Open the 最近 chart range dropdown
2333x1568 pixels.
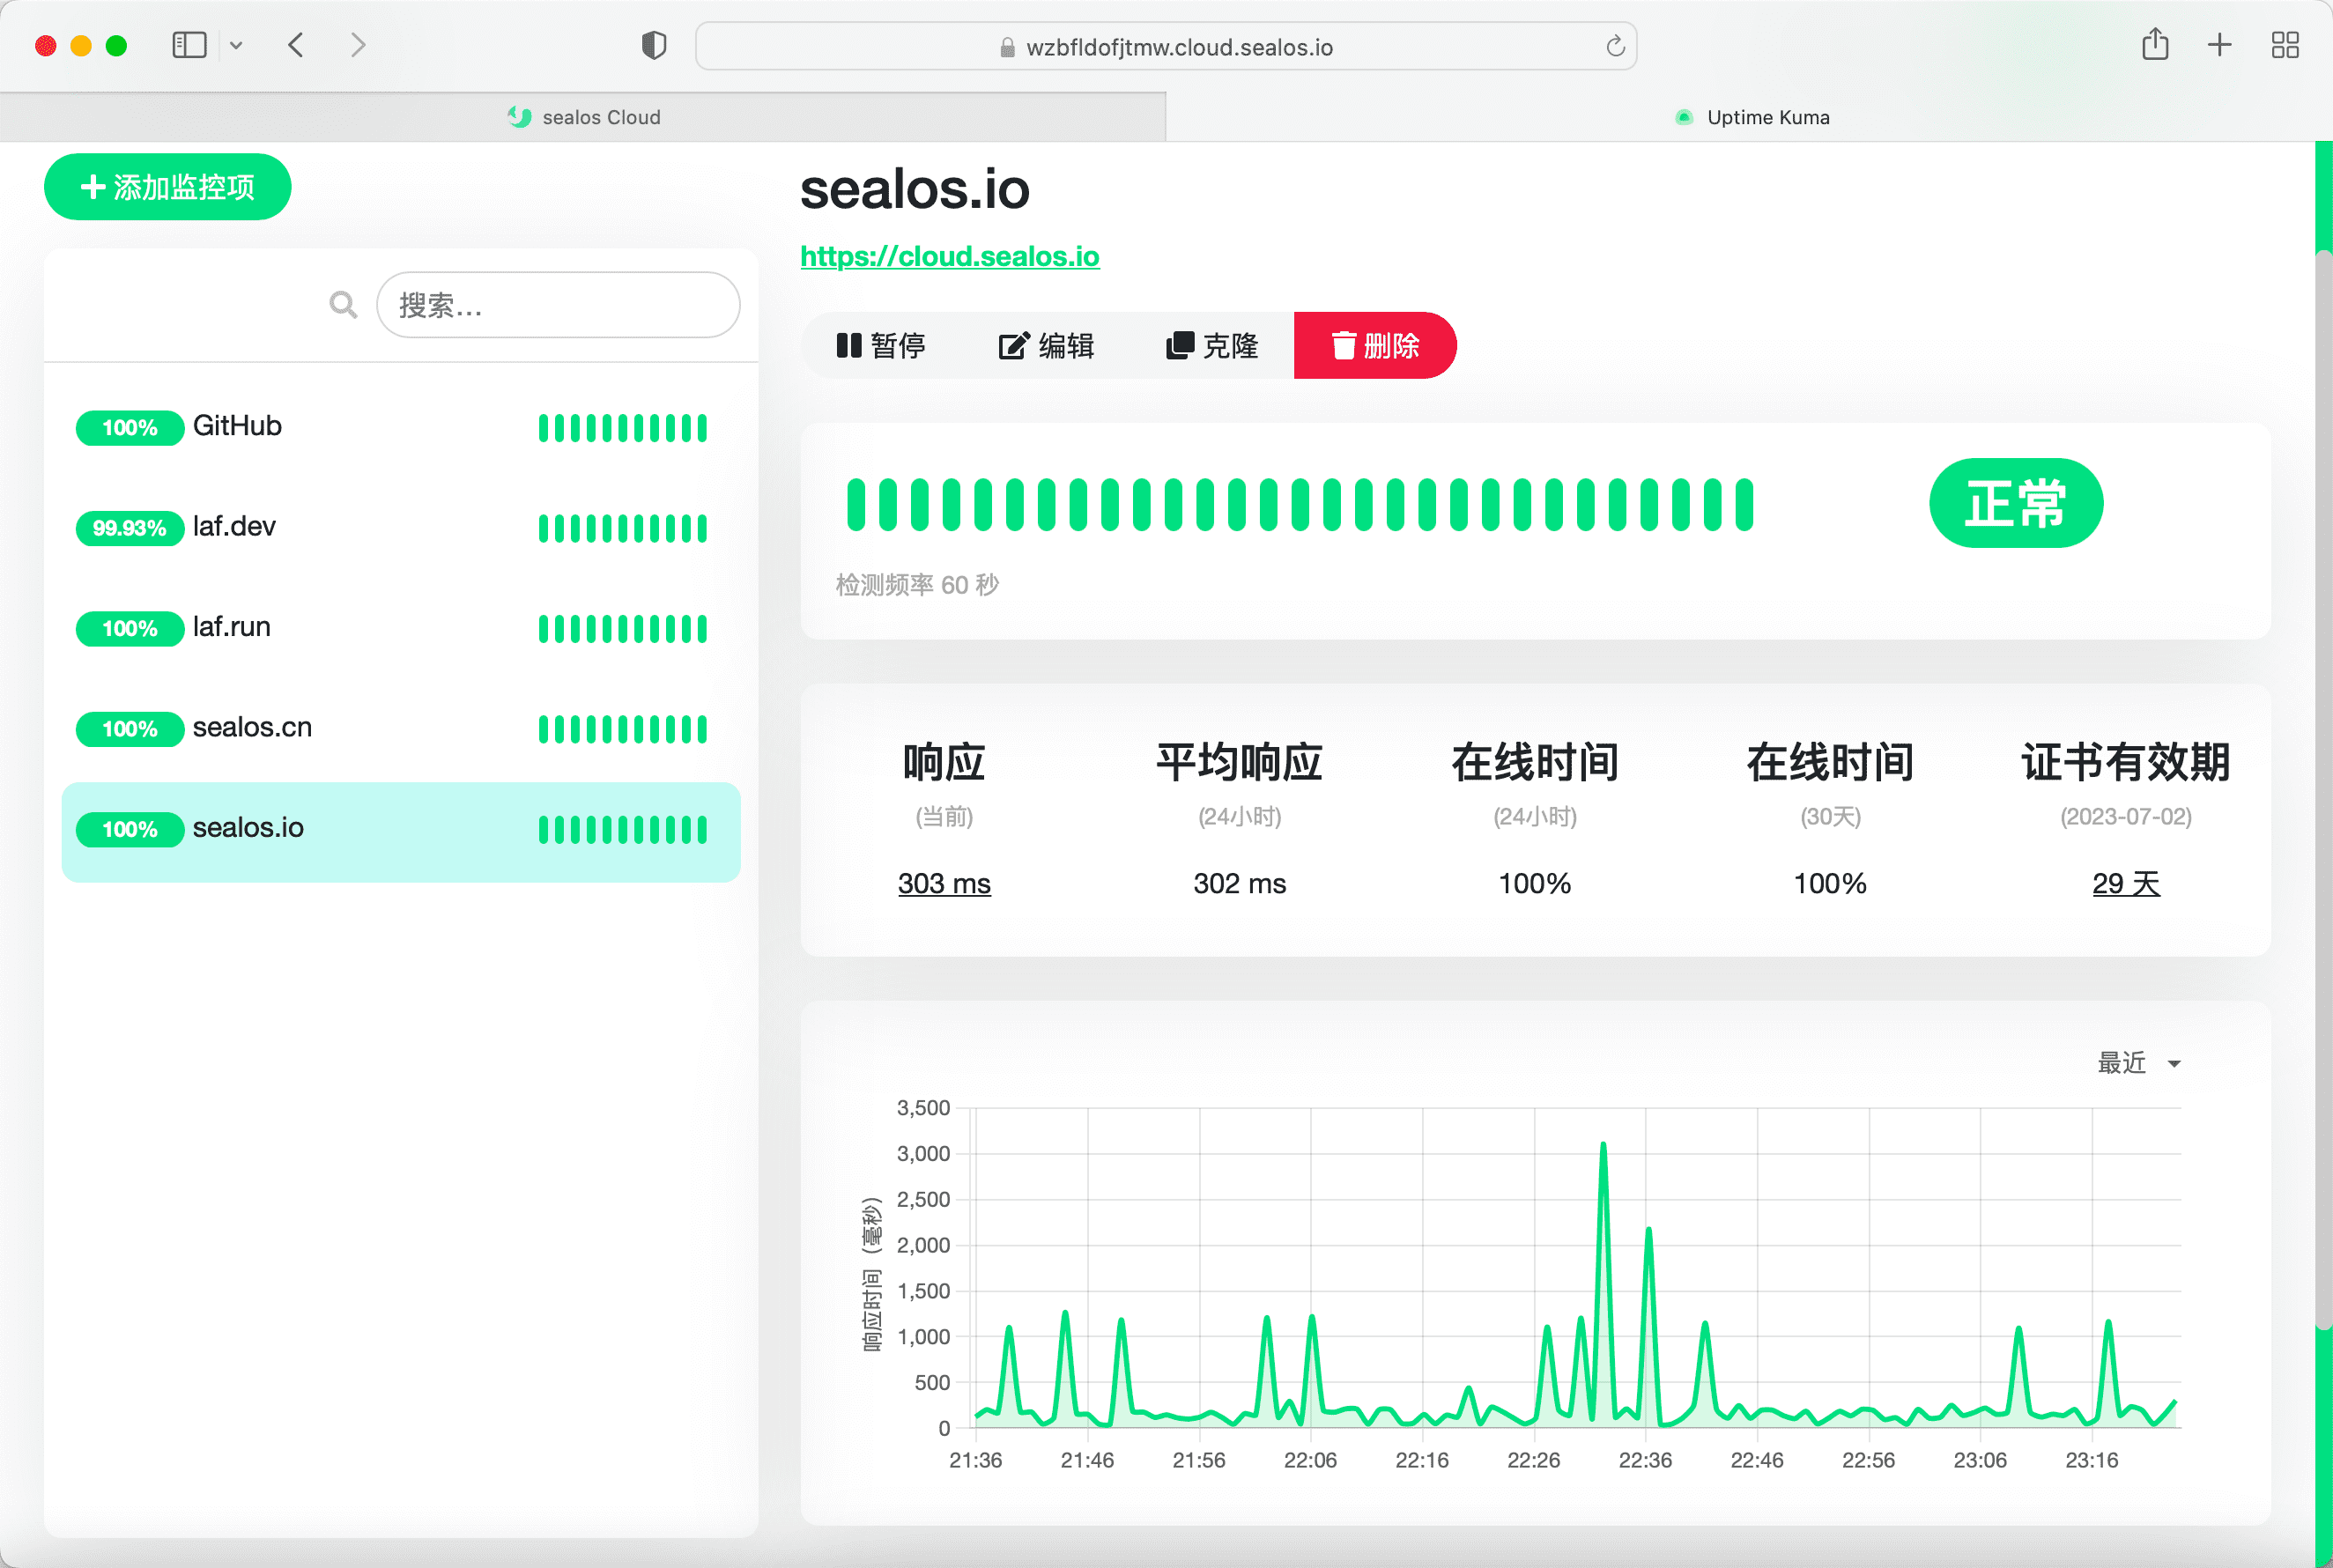click(2139, 1063)
